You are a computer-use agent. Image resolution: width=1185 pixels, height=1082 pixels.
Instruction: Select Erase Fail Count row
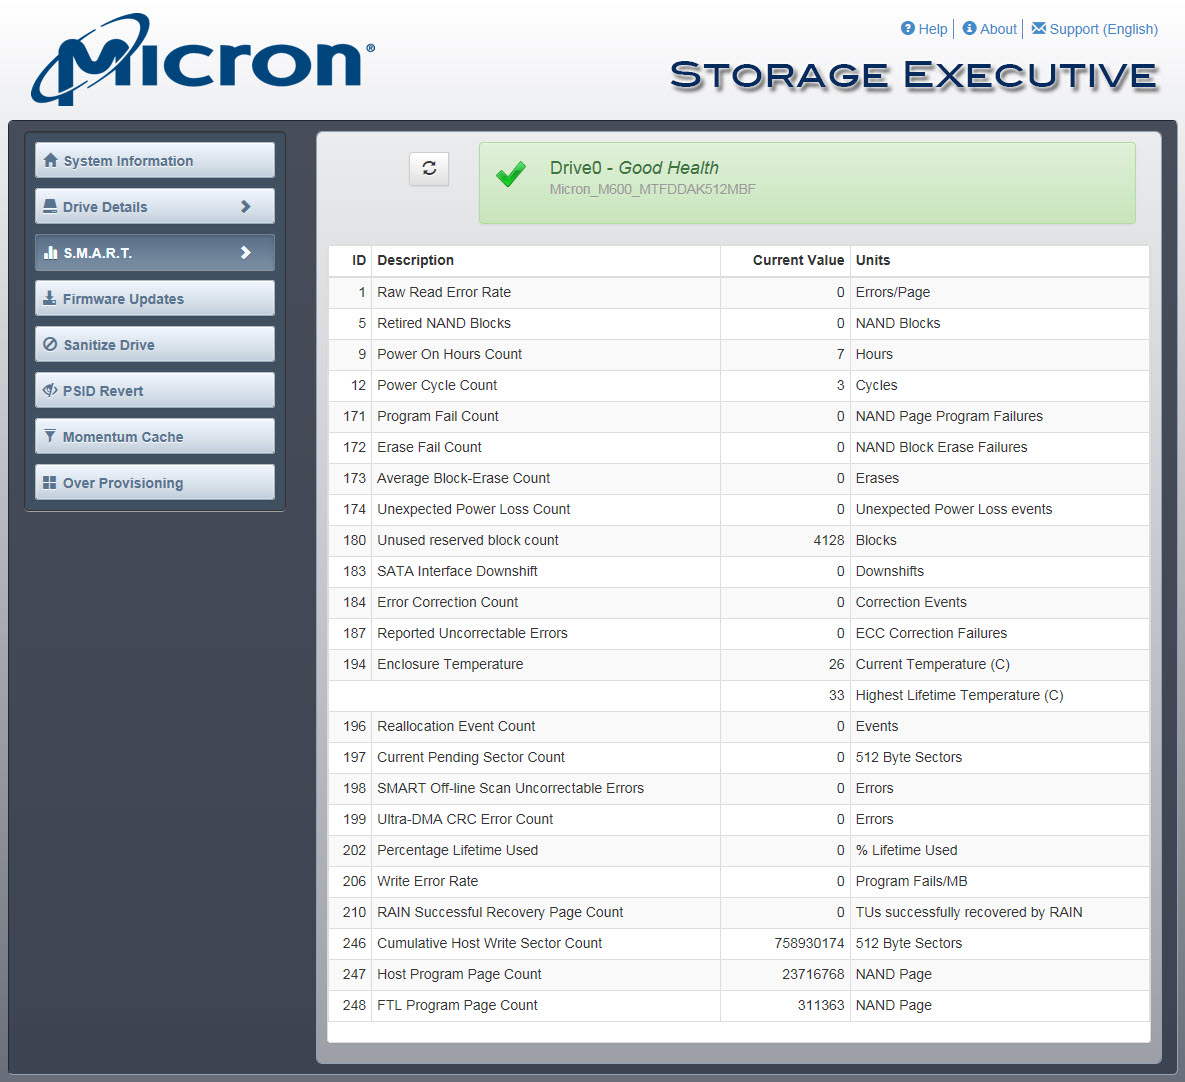pos(739,447)
